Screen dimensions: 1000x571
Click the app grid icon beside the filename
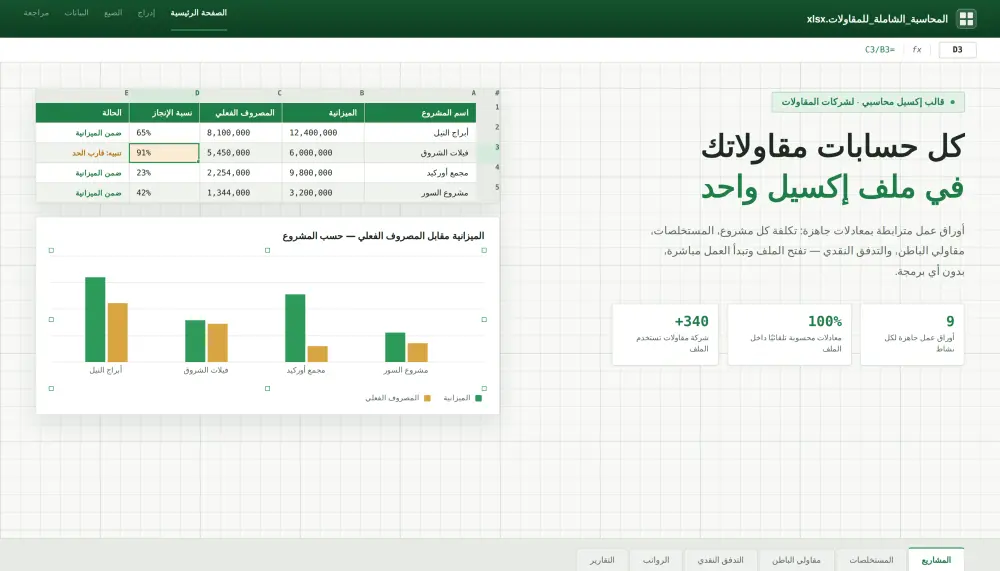click(966, 19)
